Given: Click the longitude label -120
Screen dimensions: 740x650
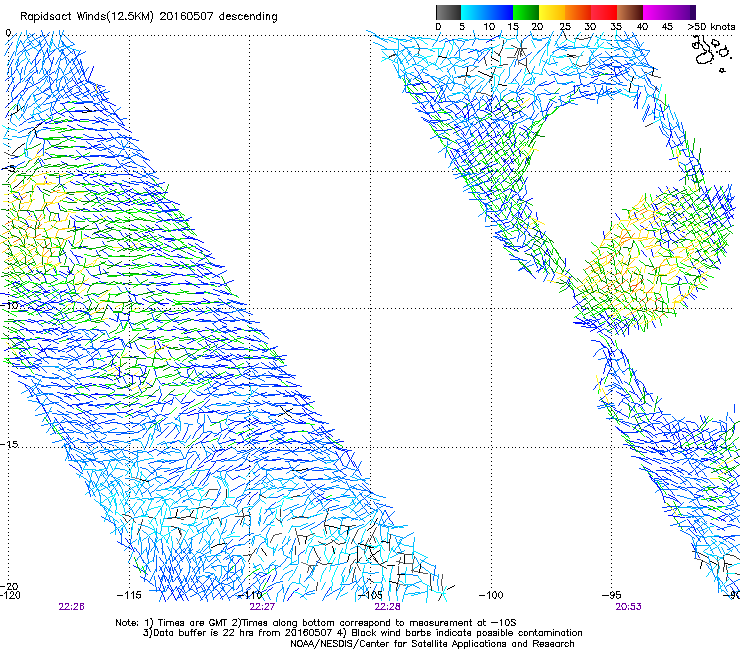Looking at the screenshot, I should pyautogui.click(x=10, y=595).
